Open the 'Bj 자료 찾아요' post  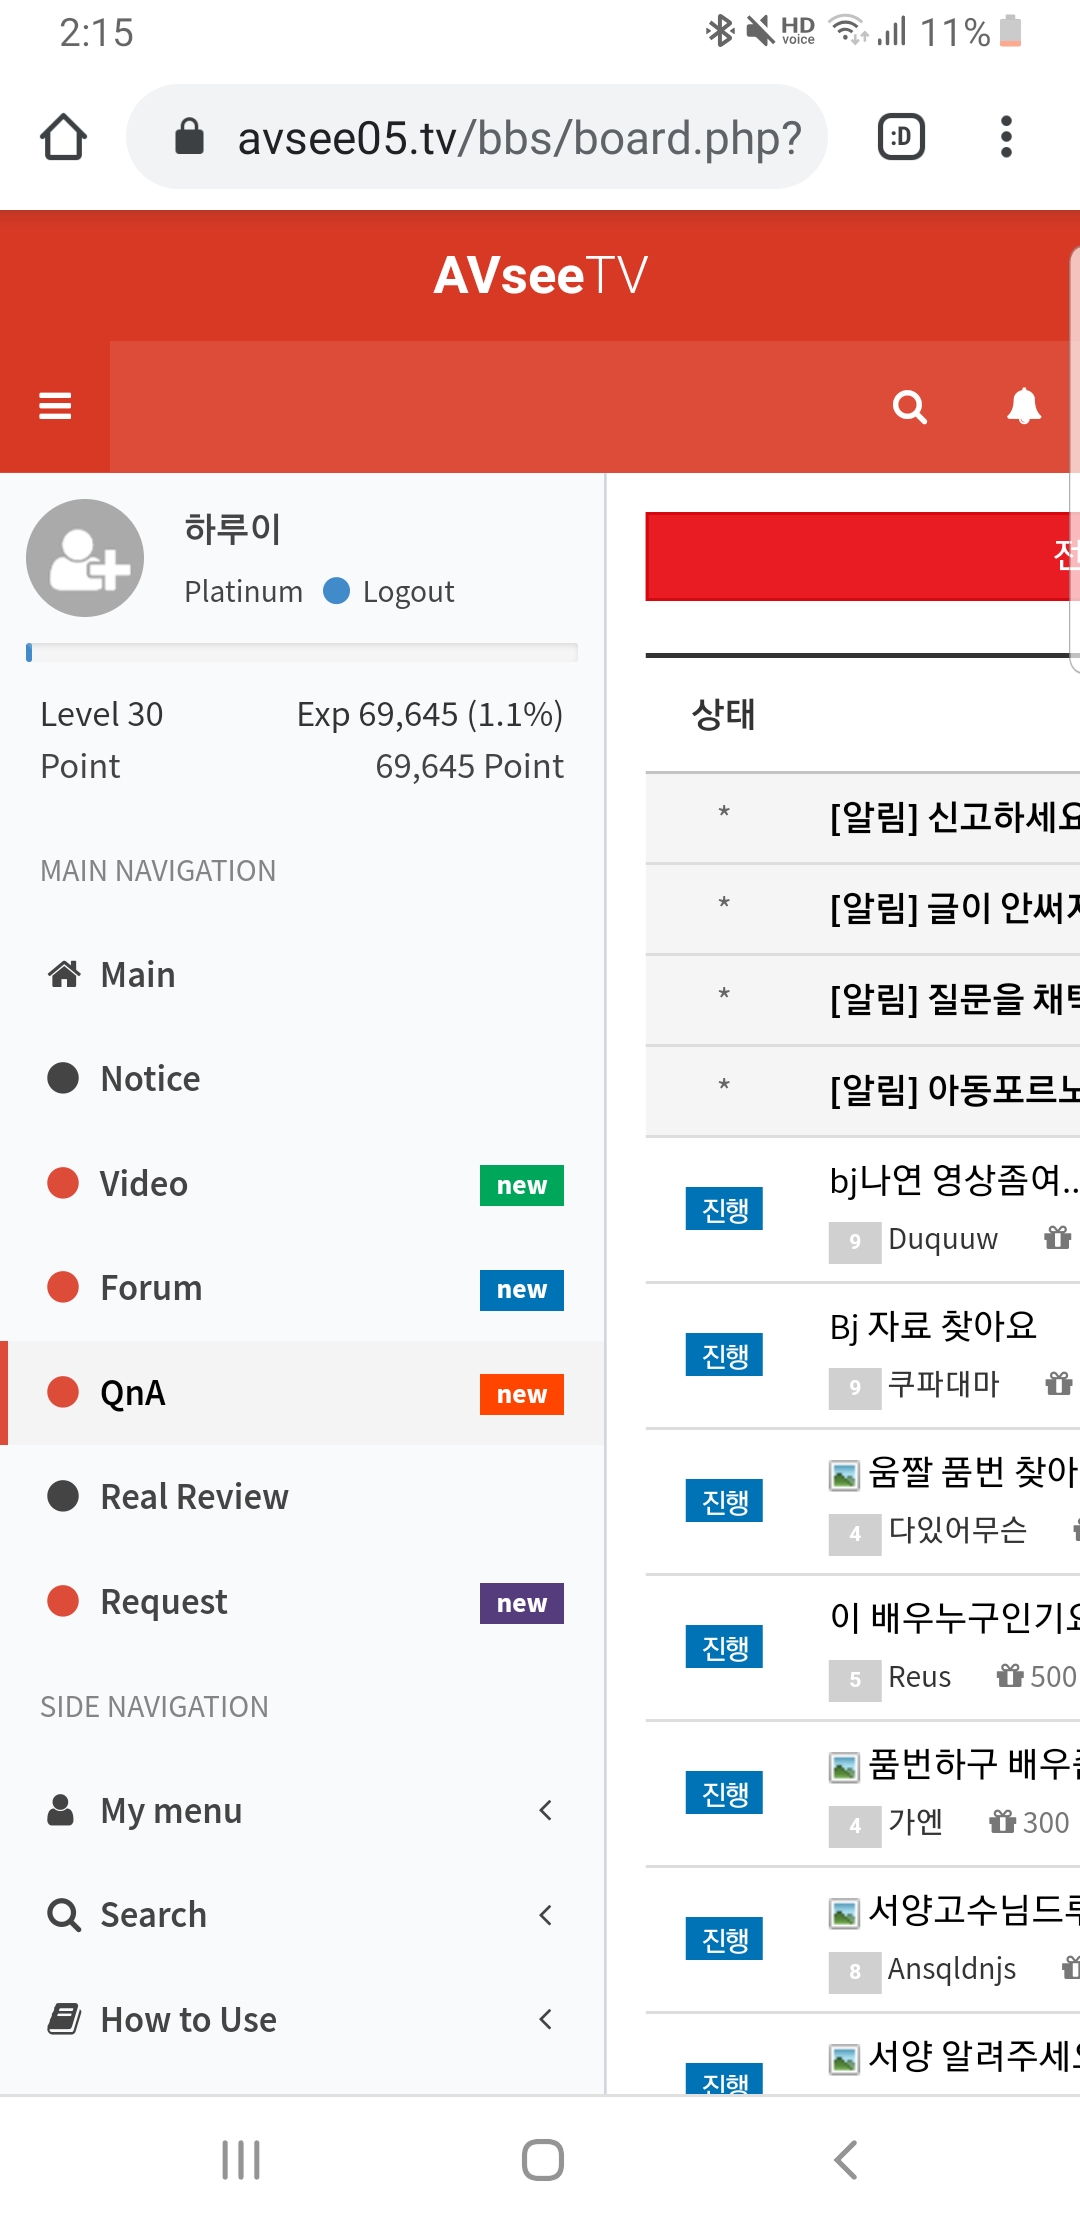933,1326
